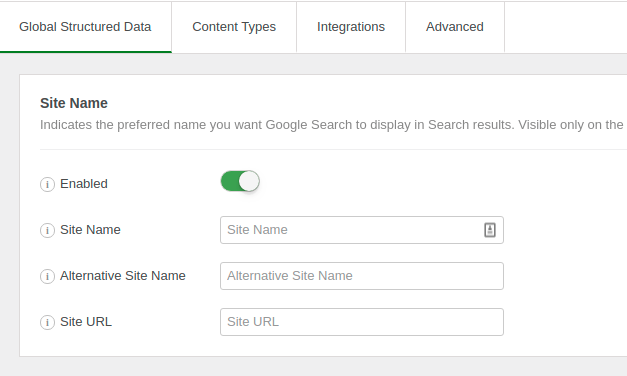Click the info icon beside Site Name label
The image size is (627, 376).
click(x=47, y=230)
